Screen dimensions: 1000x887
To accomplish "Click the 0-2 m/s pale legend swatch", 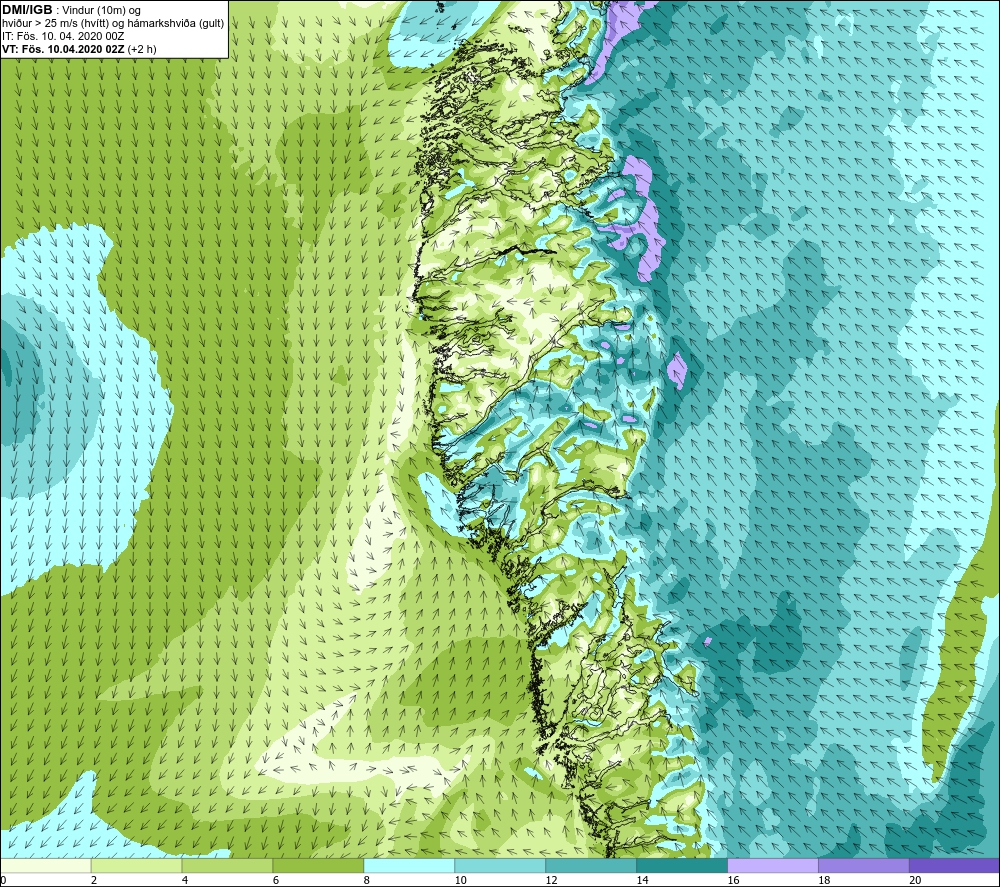I will coord(46,866).
